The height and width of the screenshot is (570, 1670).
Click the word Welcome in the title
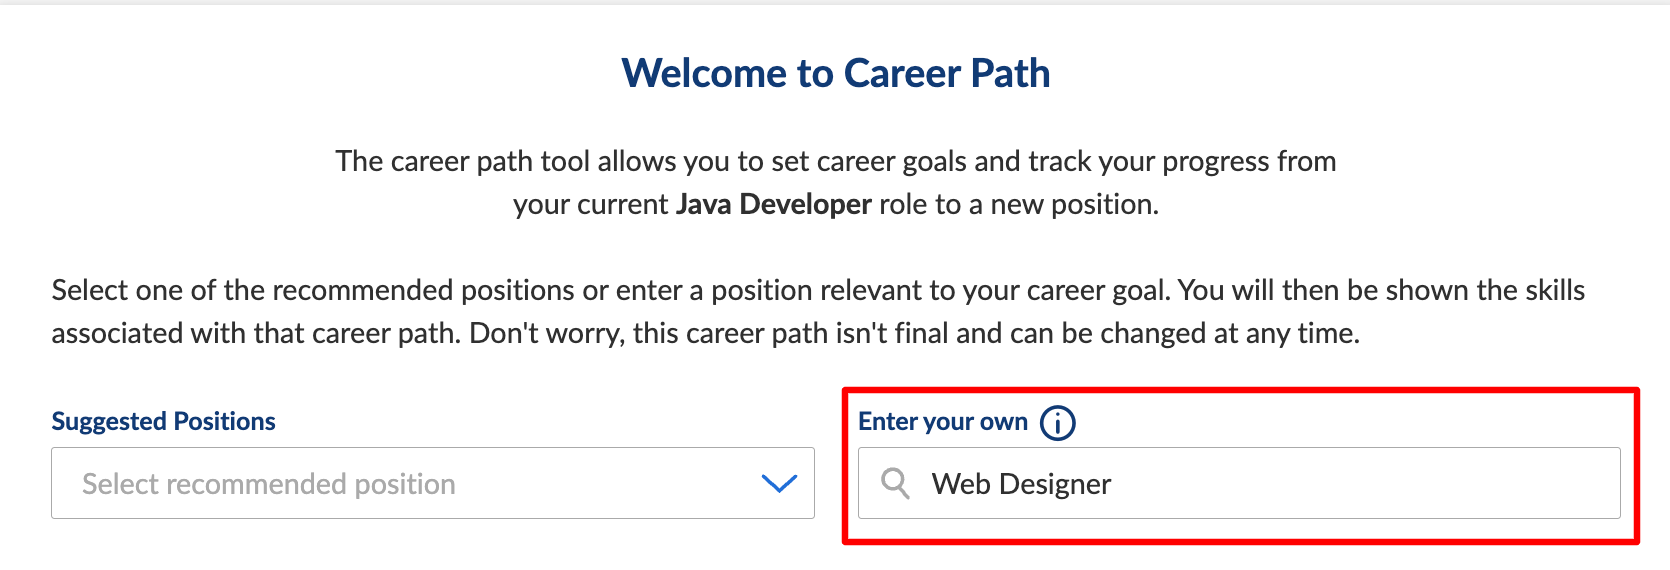point(704,74)
